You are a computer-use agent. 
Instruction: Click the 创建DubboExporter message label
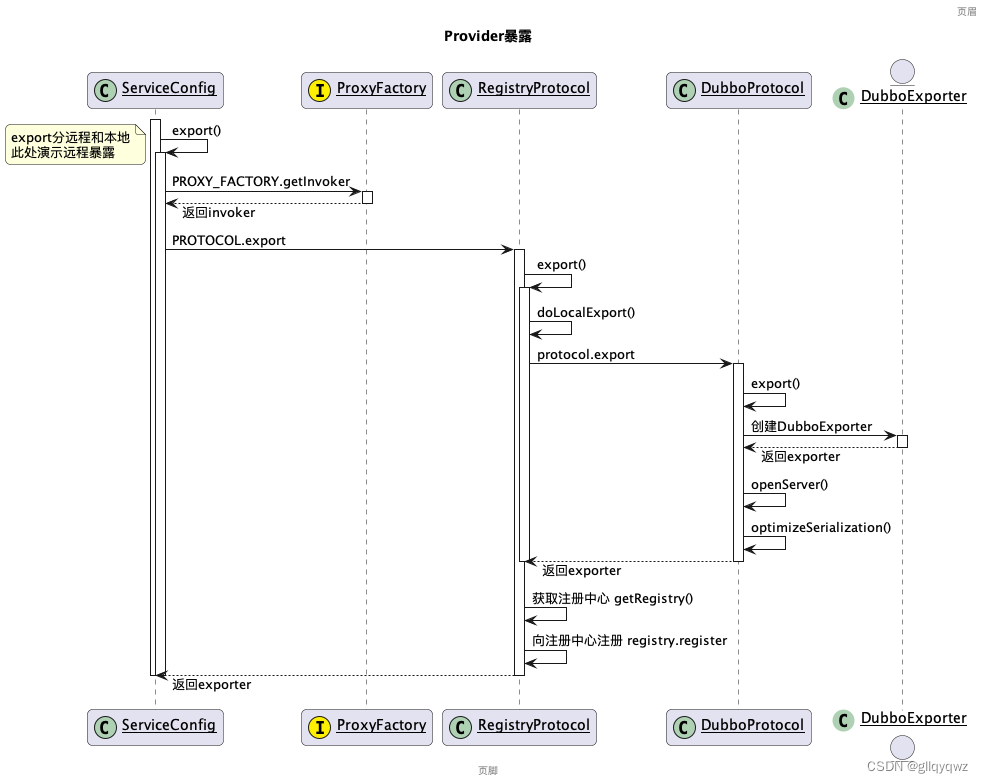pos(811,427)
